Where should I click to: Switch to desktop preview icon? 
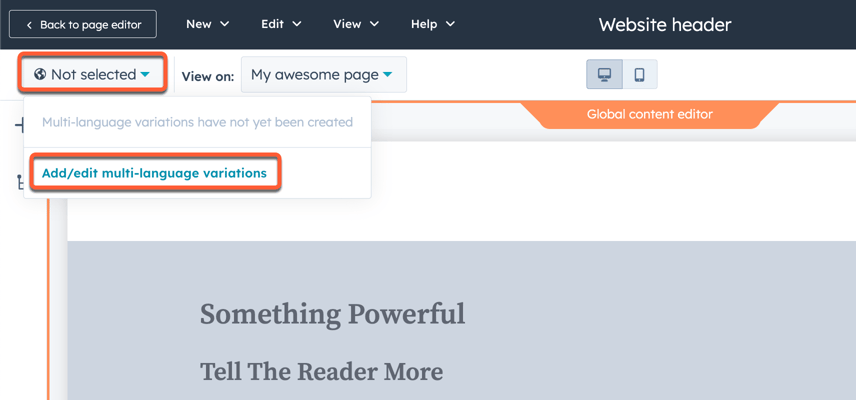pos(604,75)
